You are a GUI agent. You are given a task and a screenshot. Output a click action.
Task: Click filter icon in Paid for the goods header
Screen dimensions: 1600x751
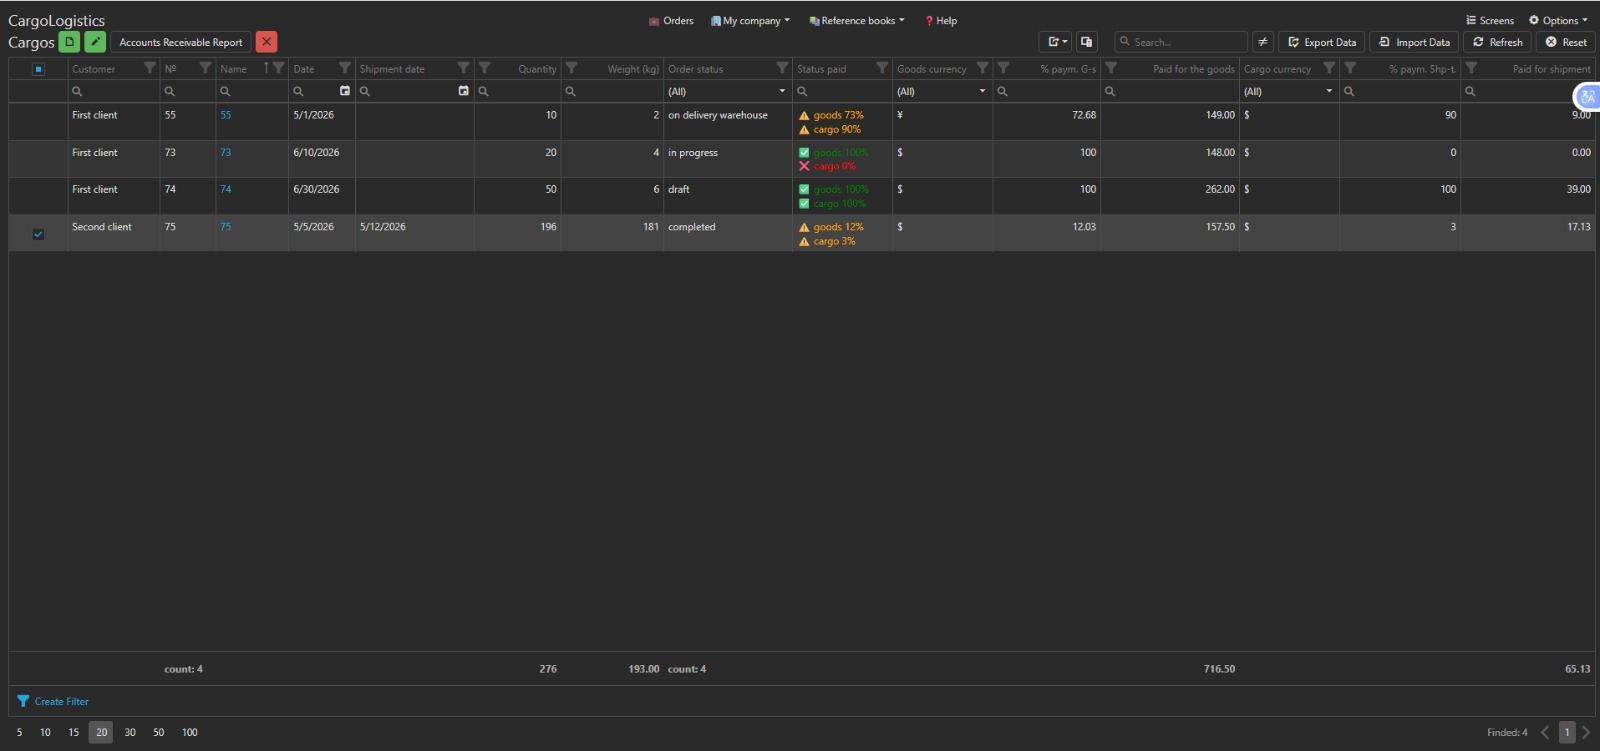[1111, 68]
